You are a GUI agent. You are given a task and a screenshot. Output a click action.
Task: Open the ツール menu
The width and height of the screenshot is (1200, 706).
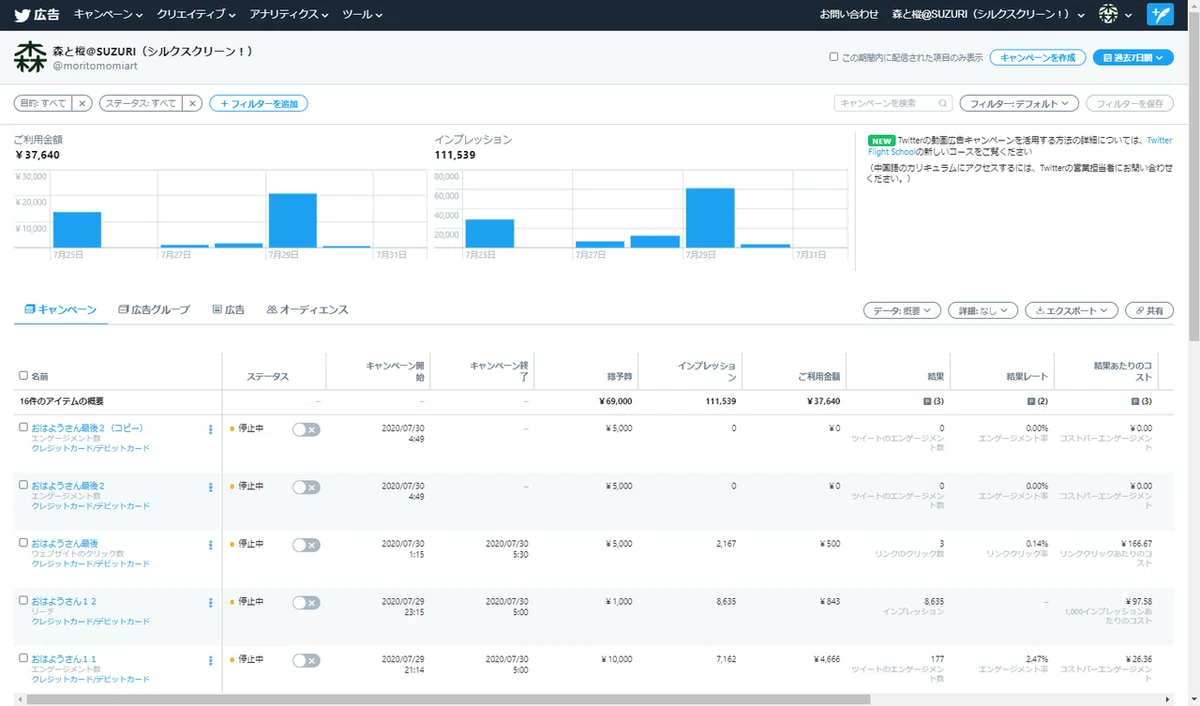tap(362, 14)
